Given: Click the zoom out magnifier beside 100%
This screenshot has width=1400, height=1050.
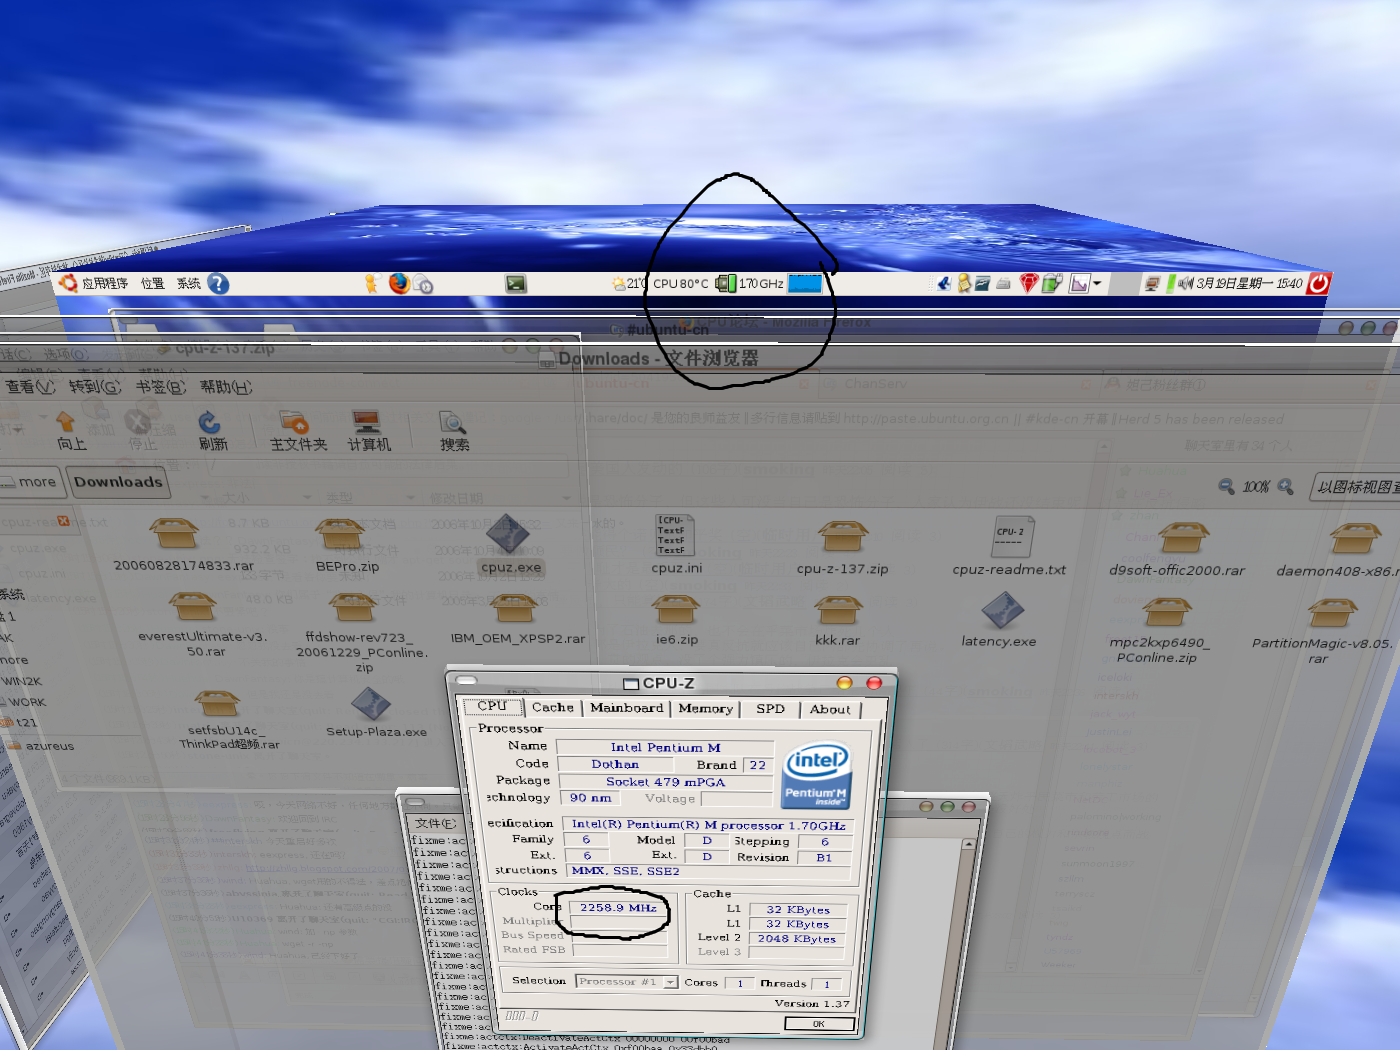Looking at the screenshot, I should pos(1227,487).
